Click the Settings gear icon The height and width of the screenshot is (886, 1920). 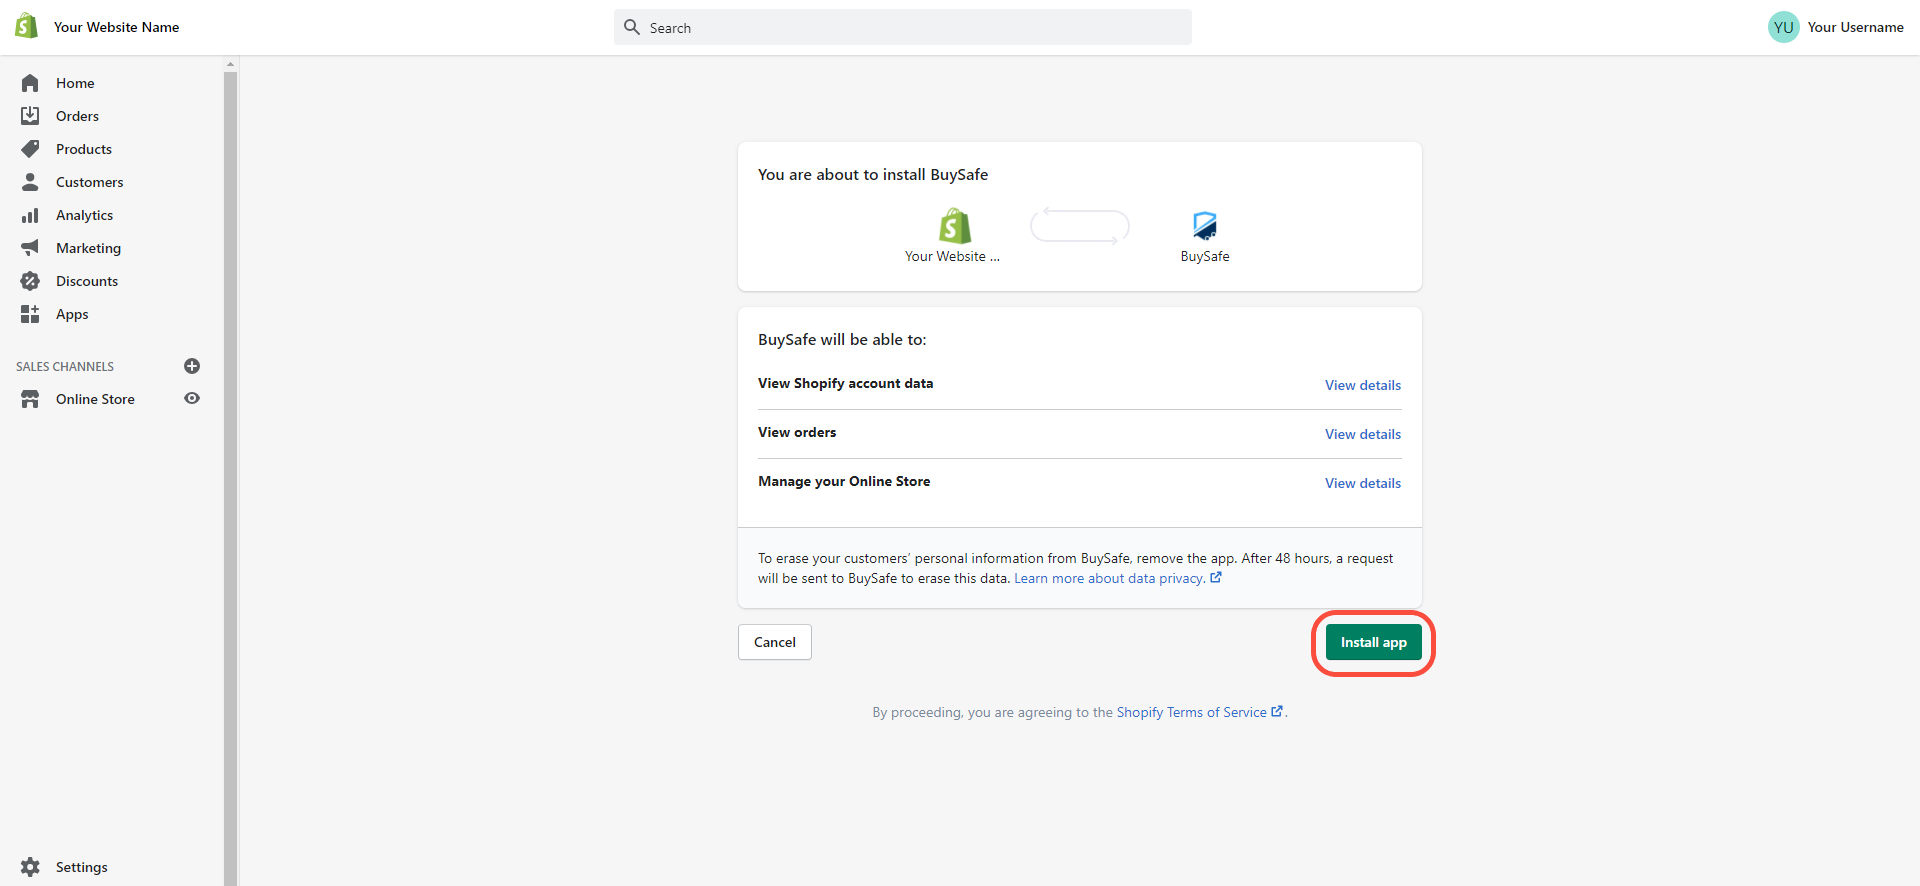point(30,867)
